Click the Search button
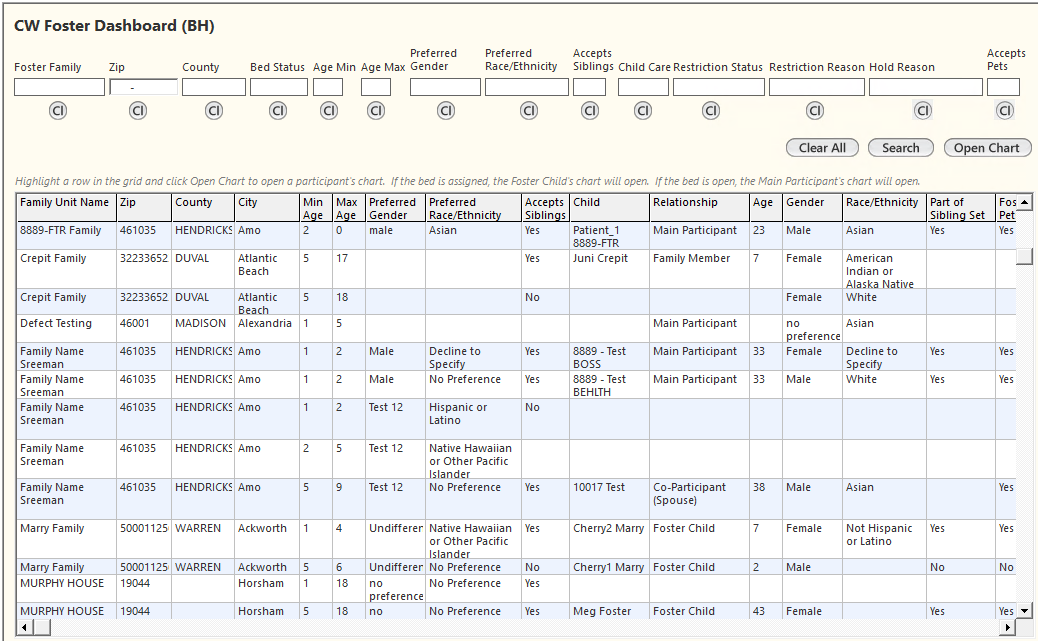Viewport: 1038px width, 641px height. (x=900, y=148)
